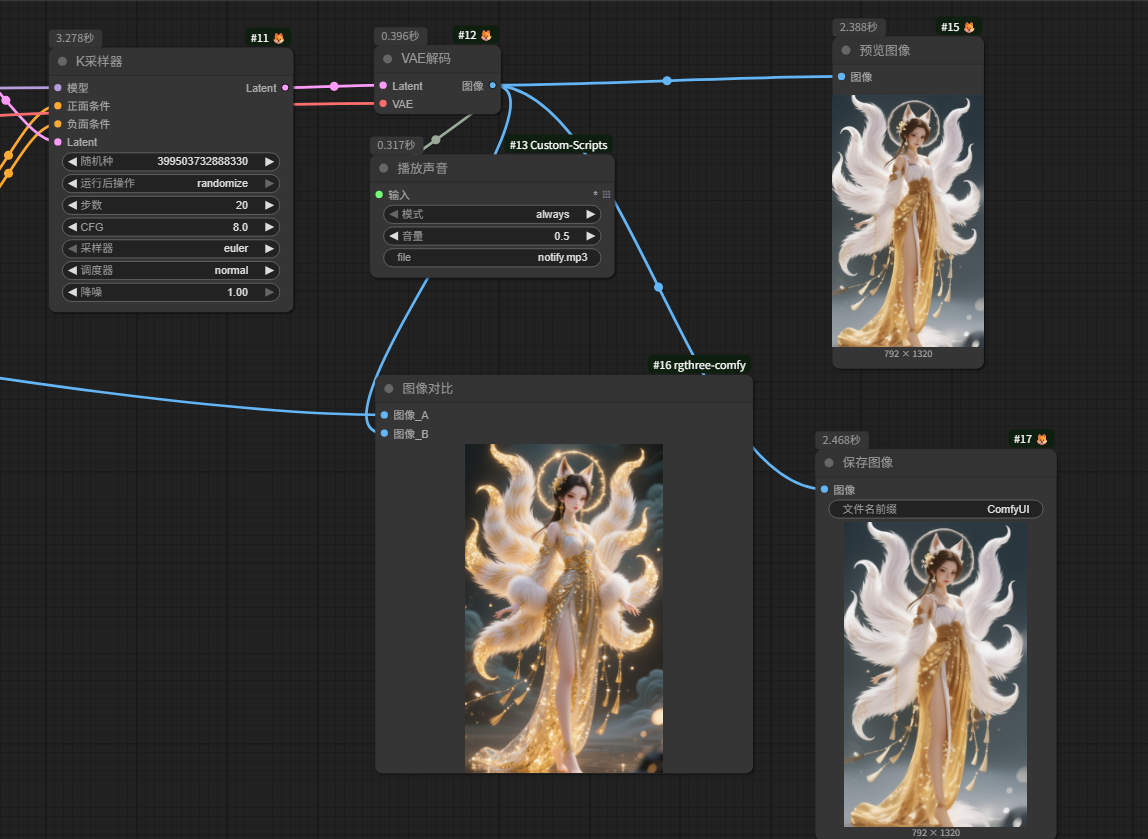
Task: Click the reroute dot on link to 预览图像
Action: pyautogui.click(x=667, y=81)
